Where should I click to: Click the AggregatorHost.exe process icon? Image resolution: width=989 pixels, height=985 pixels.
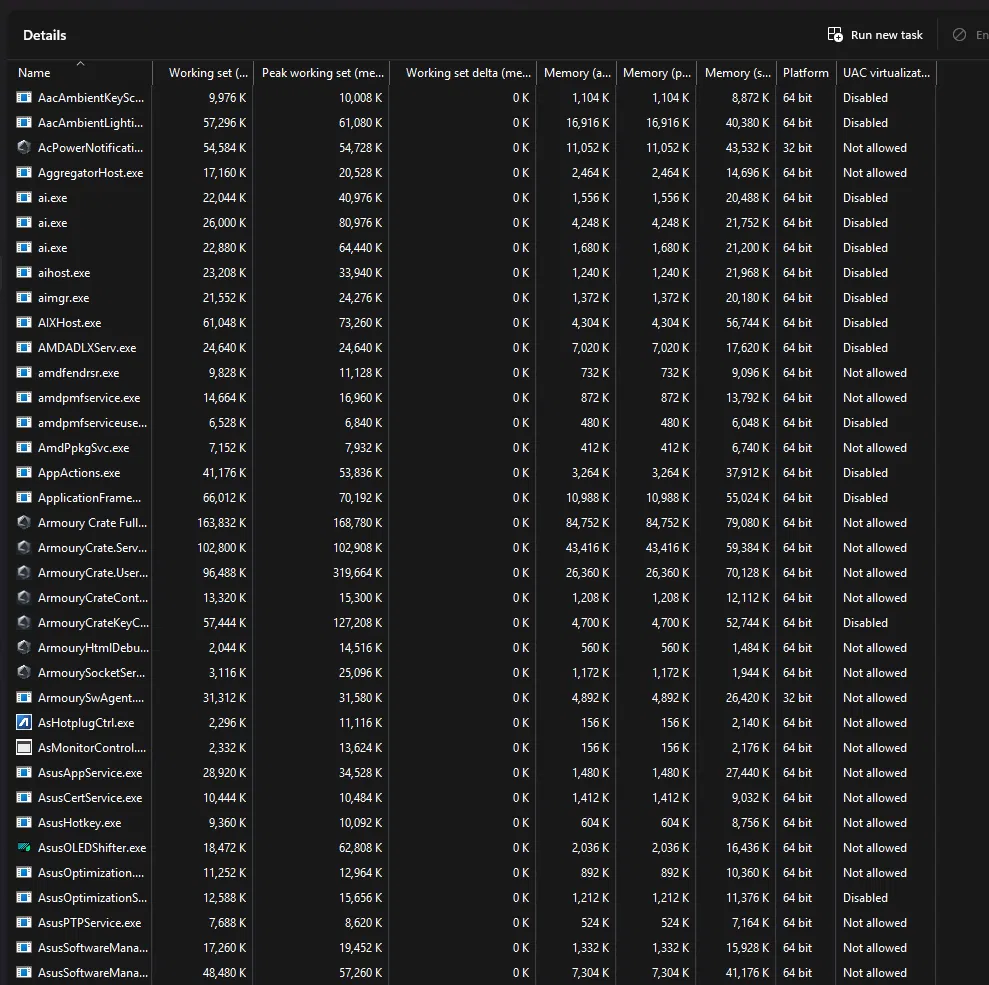pos(24,173)
